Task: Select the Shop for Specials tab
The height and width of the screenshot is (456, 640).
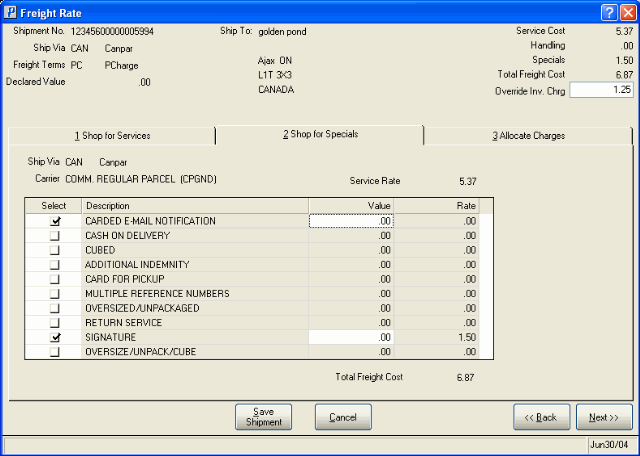Action: click(x=320, y=134)
